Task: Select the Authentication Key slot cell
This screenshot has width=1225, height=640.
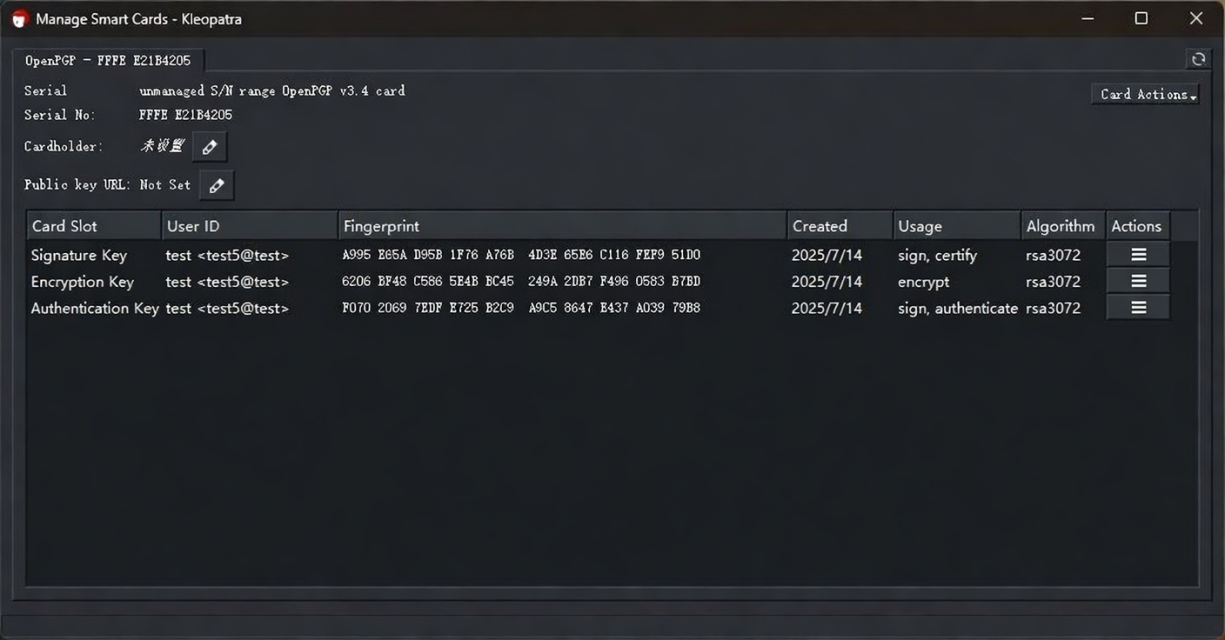Action: [95, 308]
